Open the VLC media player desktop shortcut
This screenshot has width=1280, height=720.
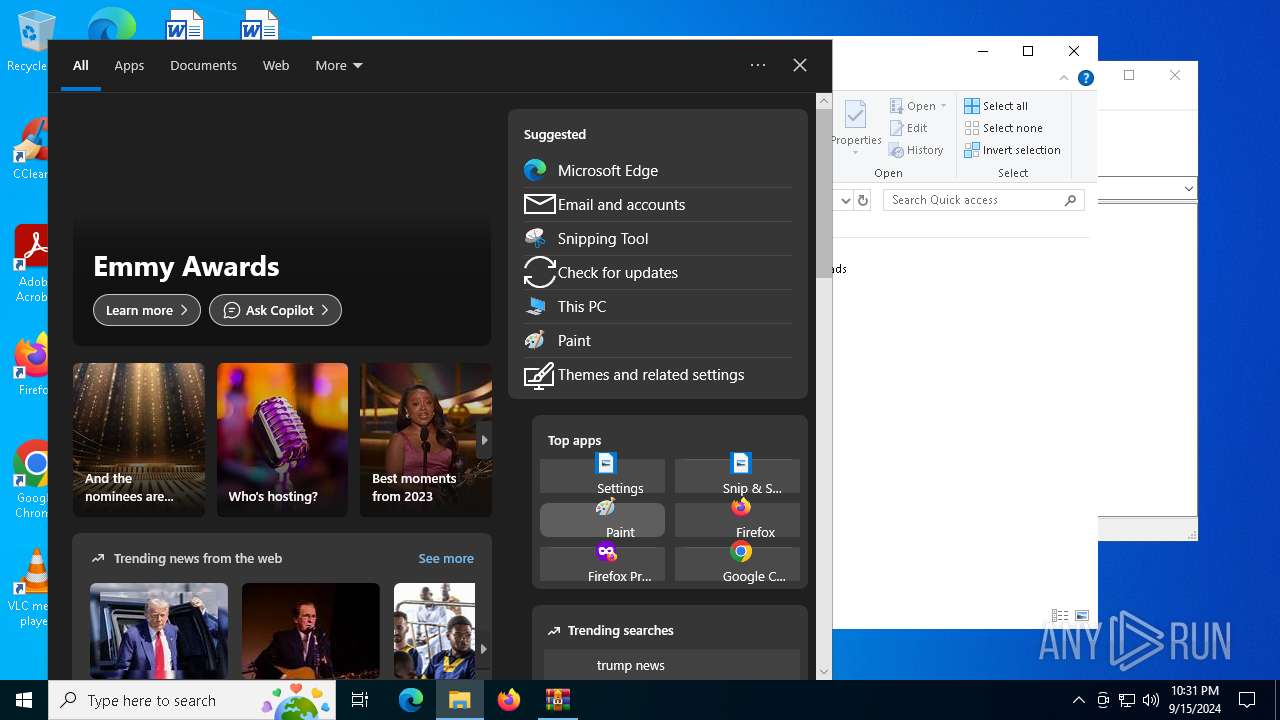coord(33,588)
